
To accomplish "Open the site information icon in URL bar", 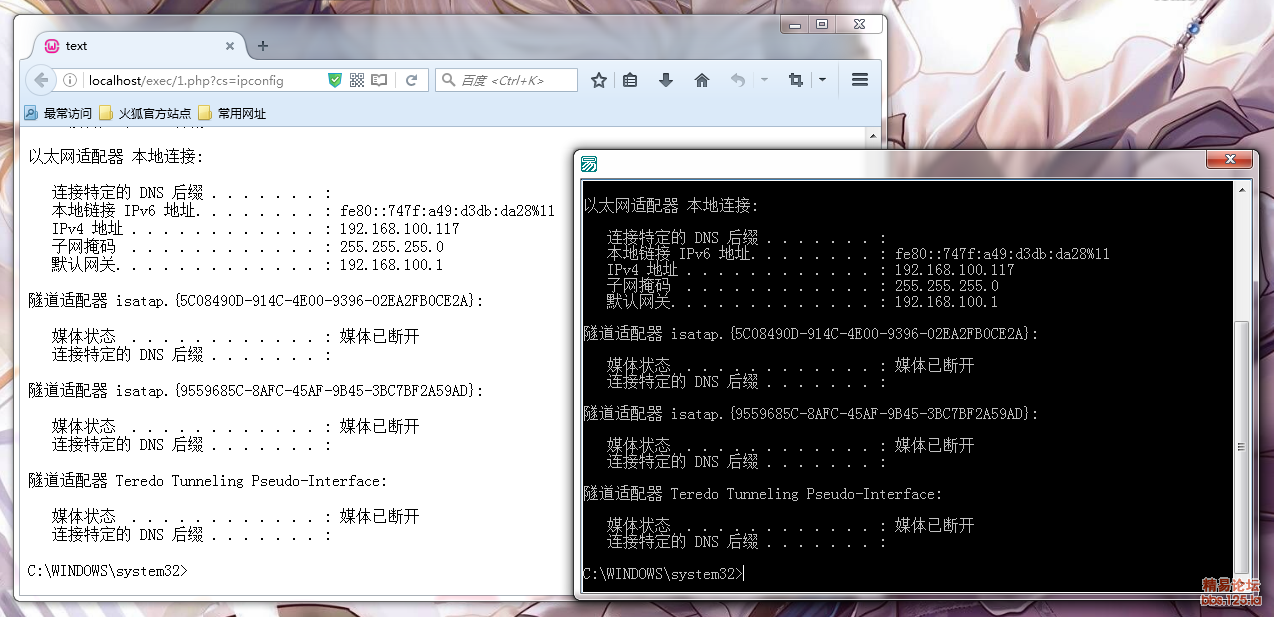I will (x=70, y=80).
